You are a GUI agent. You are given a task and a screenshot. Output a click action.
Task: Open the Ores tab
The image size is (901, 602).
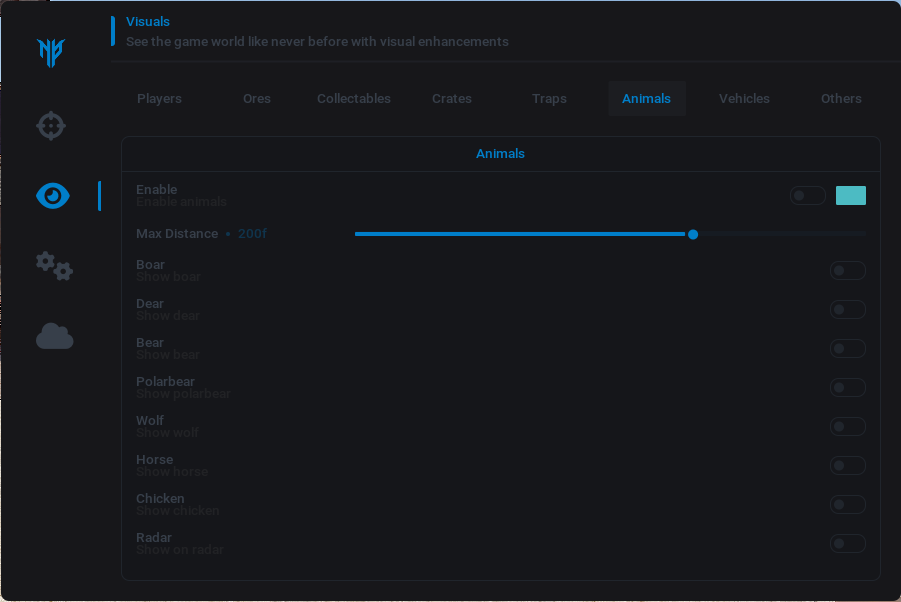(x=257, y=99)
